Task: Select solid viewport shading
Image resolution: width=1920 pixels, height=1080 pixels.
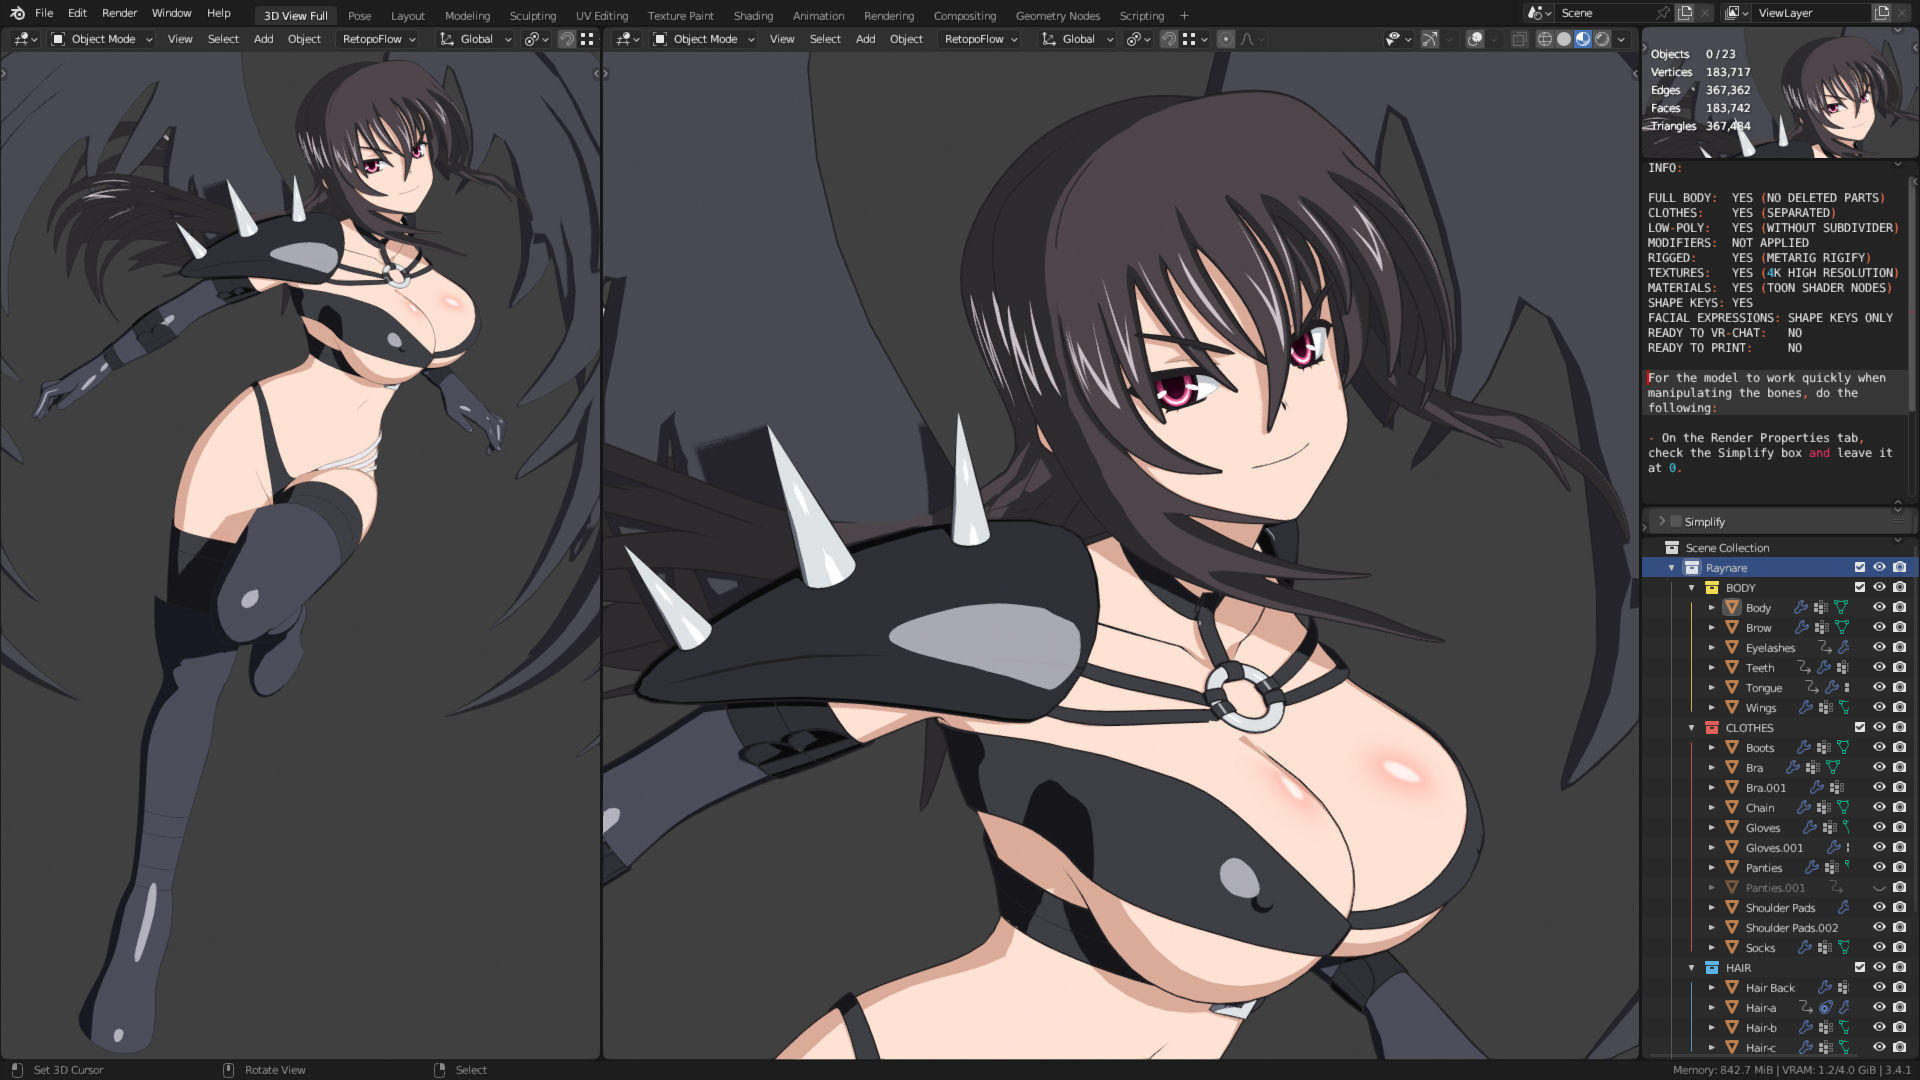Action: 1564,39
